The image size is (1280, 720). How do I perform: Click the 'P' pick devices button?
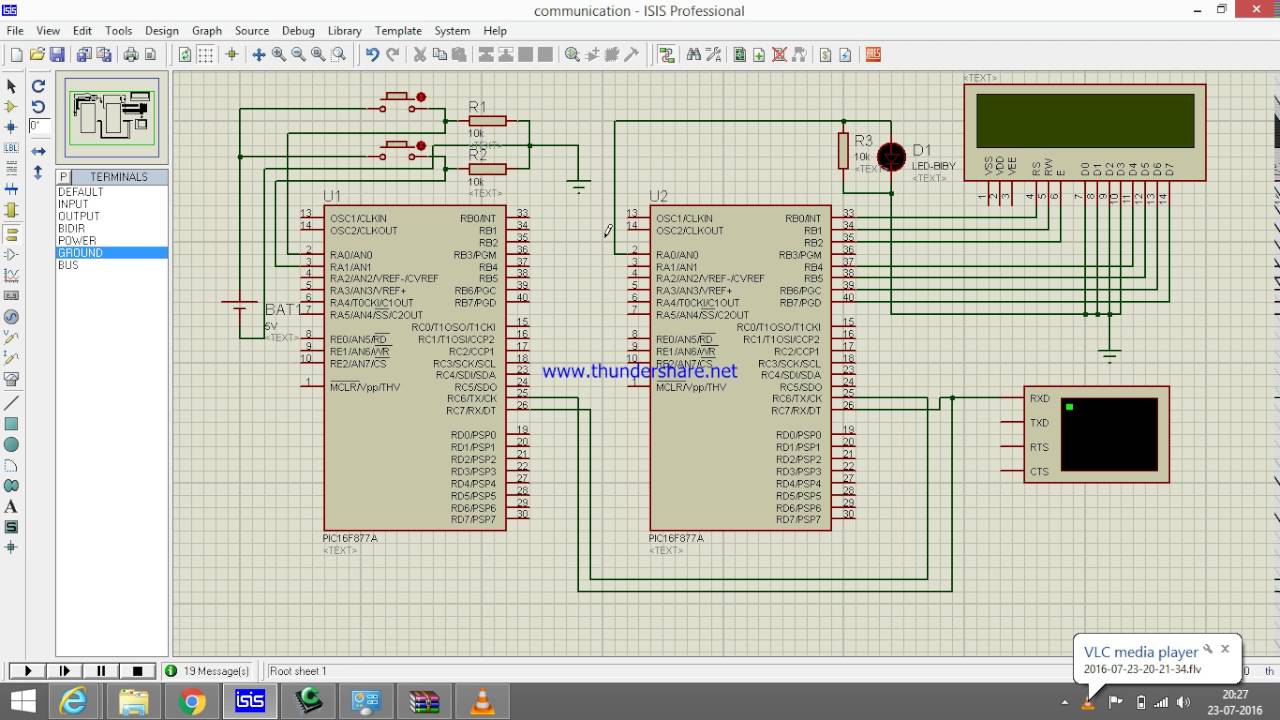coord(64,177)
